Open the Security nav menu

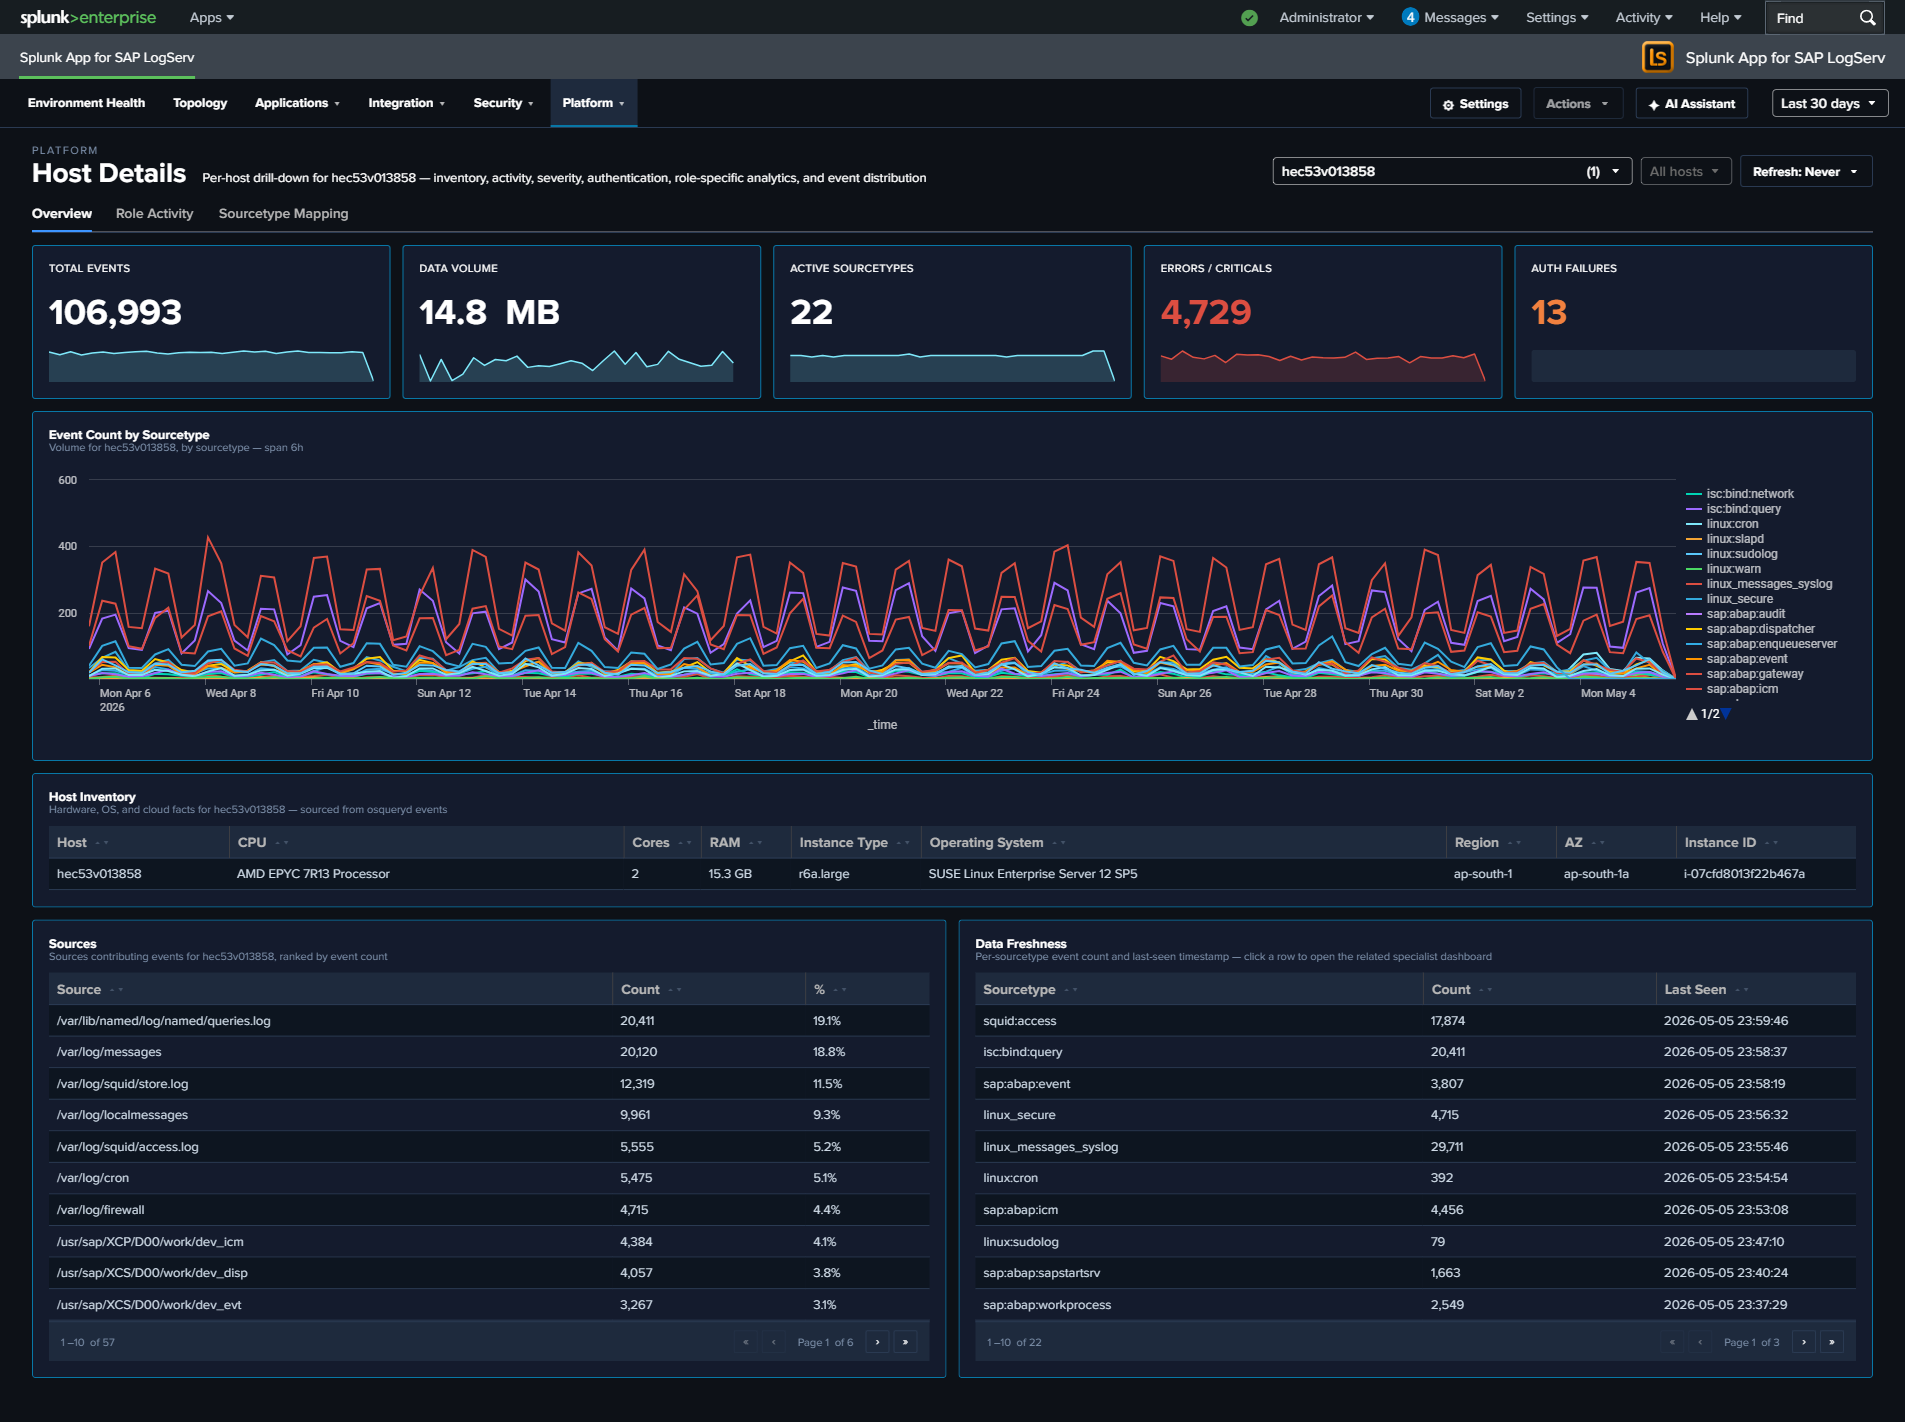click(503, 103)
